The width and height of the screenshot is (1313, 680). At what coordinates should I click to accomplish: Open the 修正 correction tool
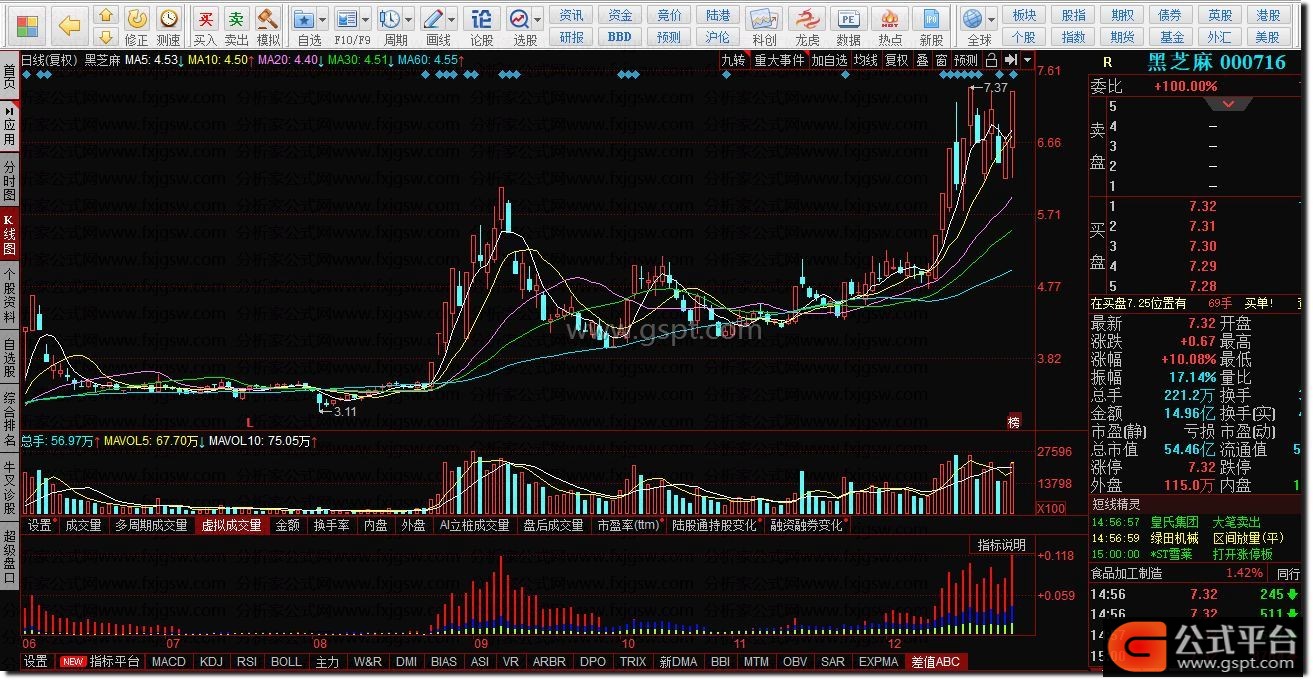137,27
